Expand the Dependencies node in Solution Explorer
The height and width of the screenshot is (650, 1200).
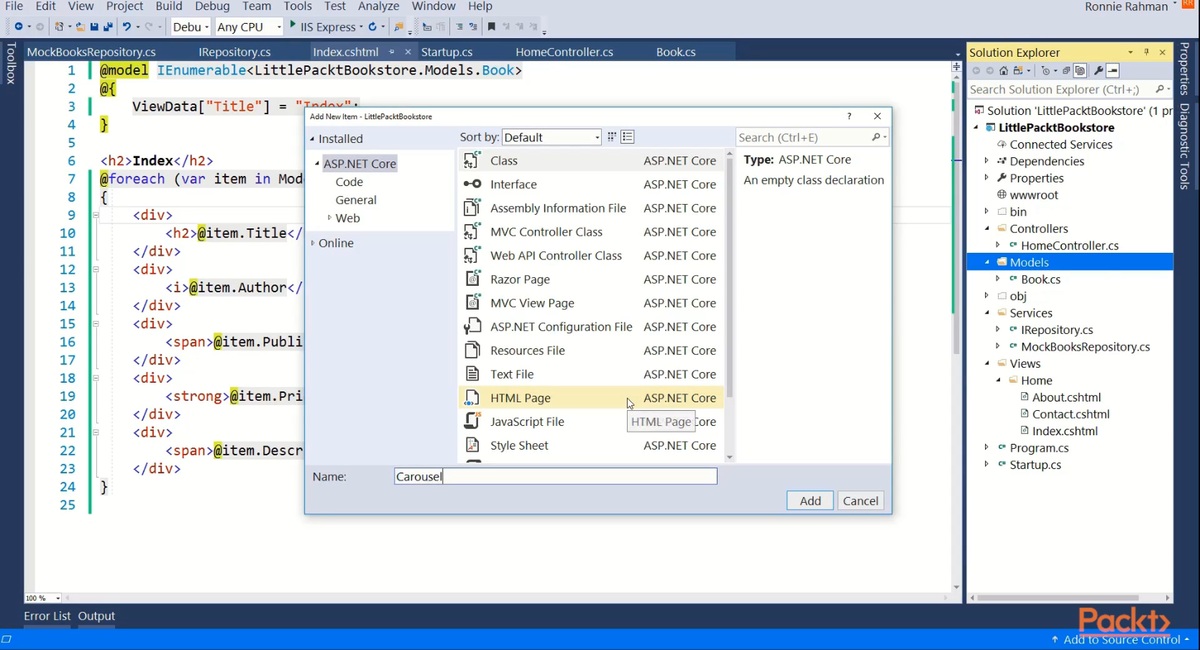[987, 161]
